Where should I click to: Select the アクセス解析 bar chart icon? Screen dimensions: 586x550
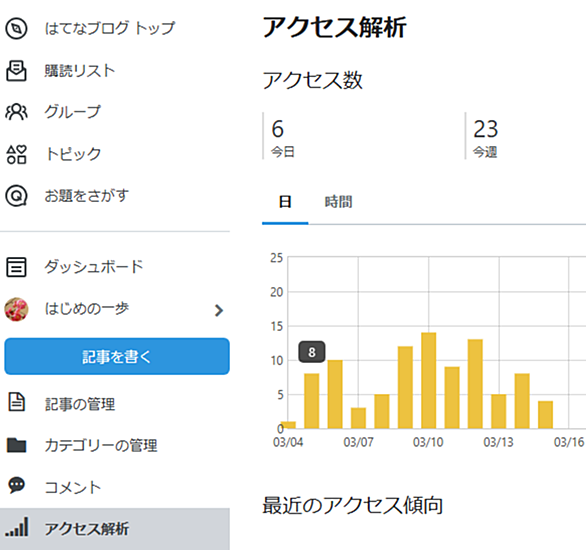(x=17, y=527)
